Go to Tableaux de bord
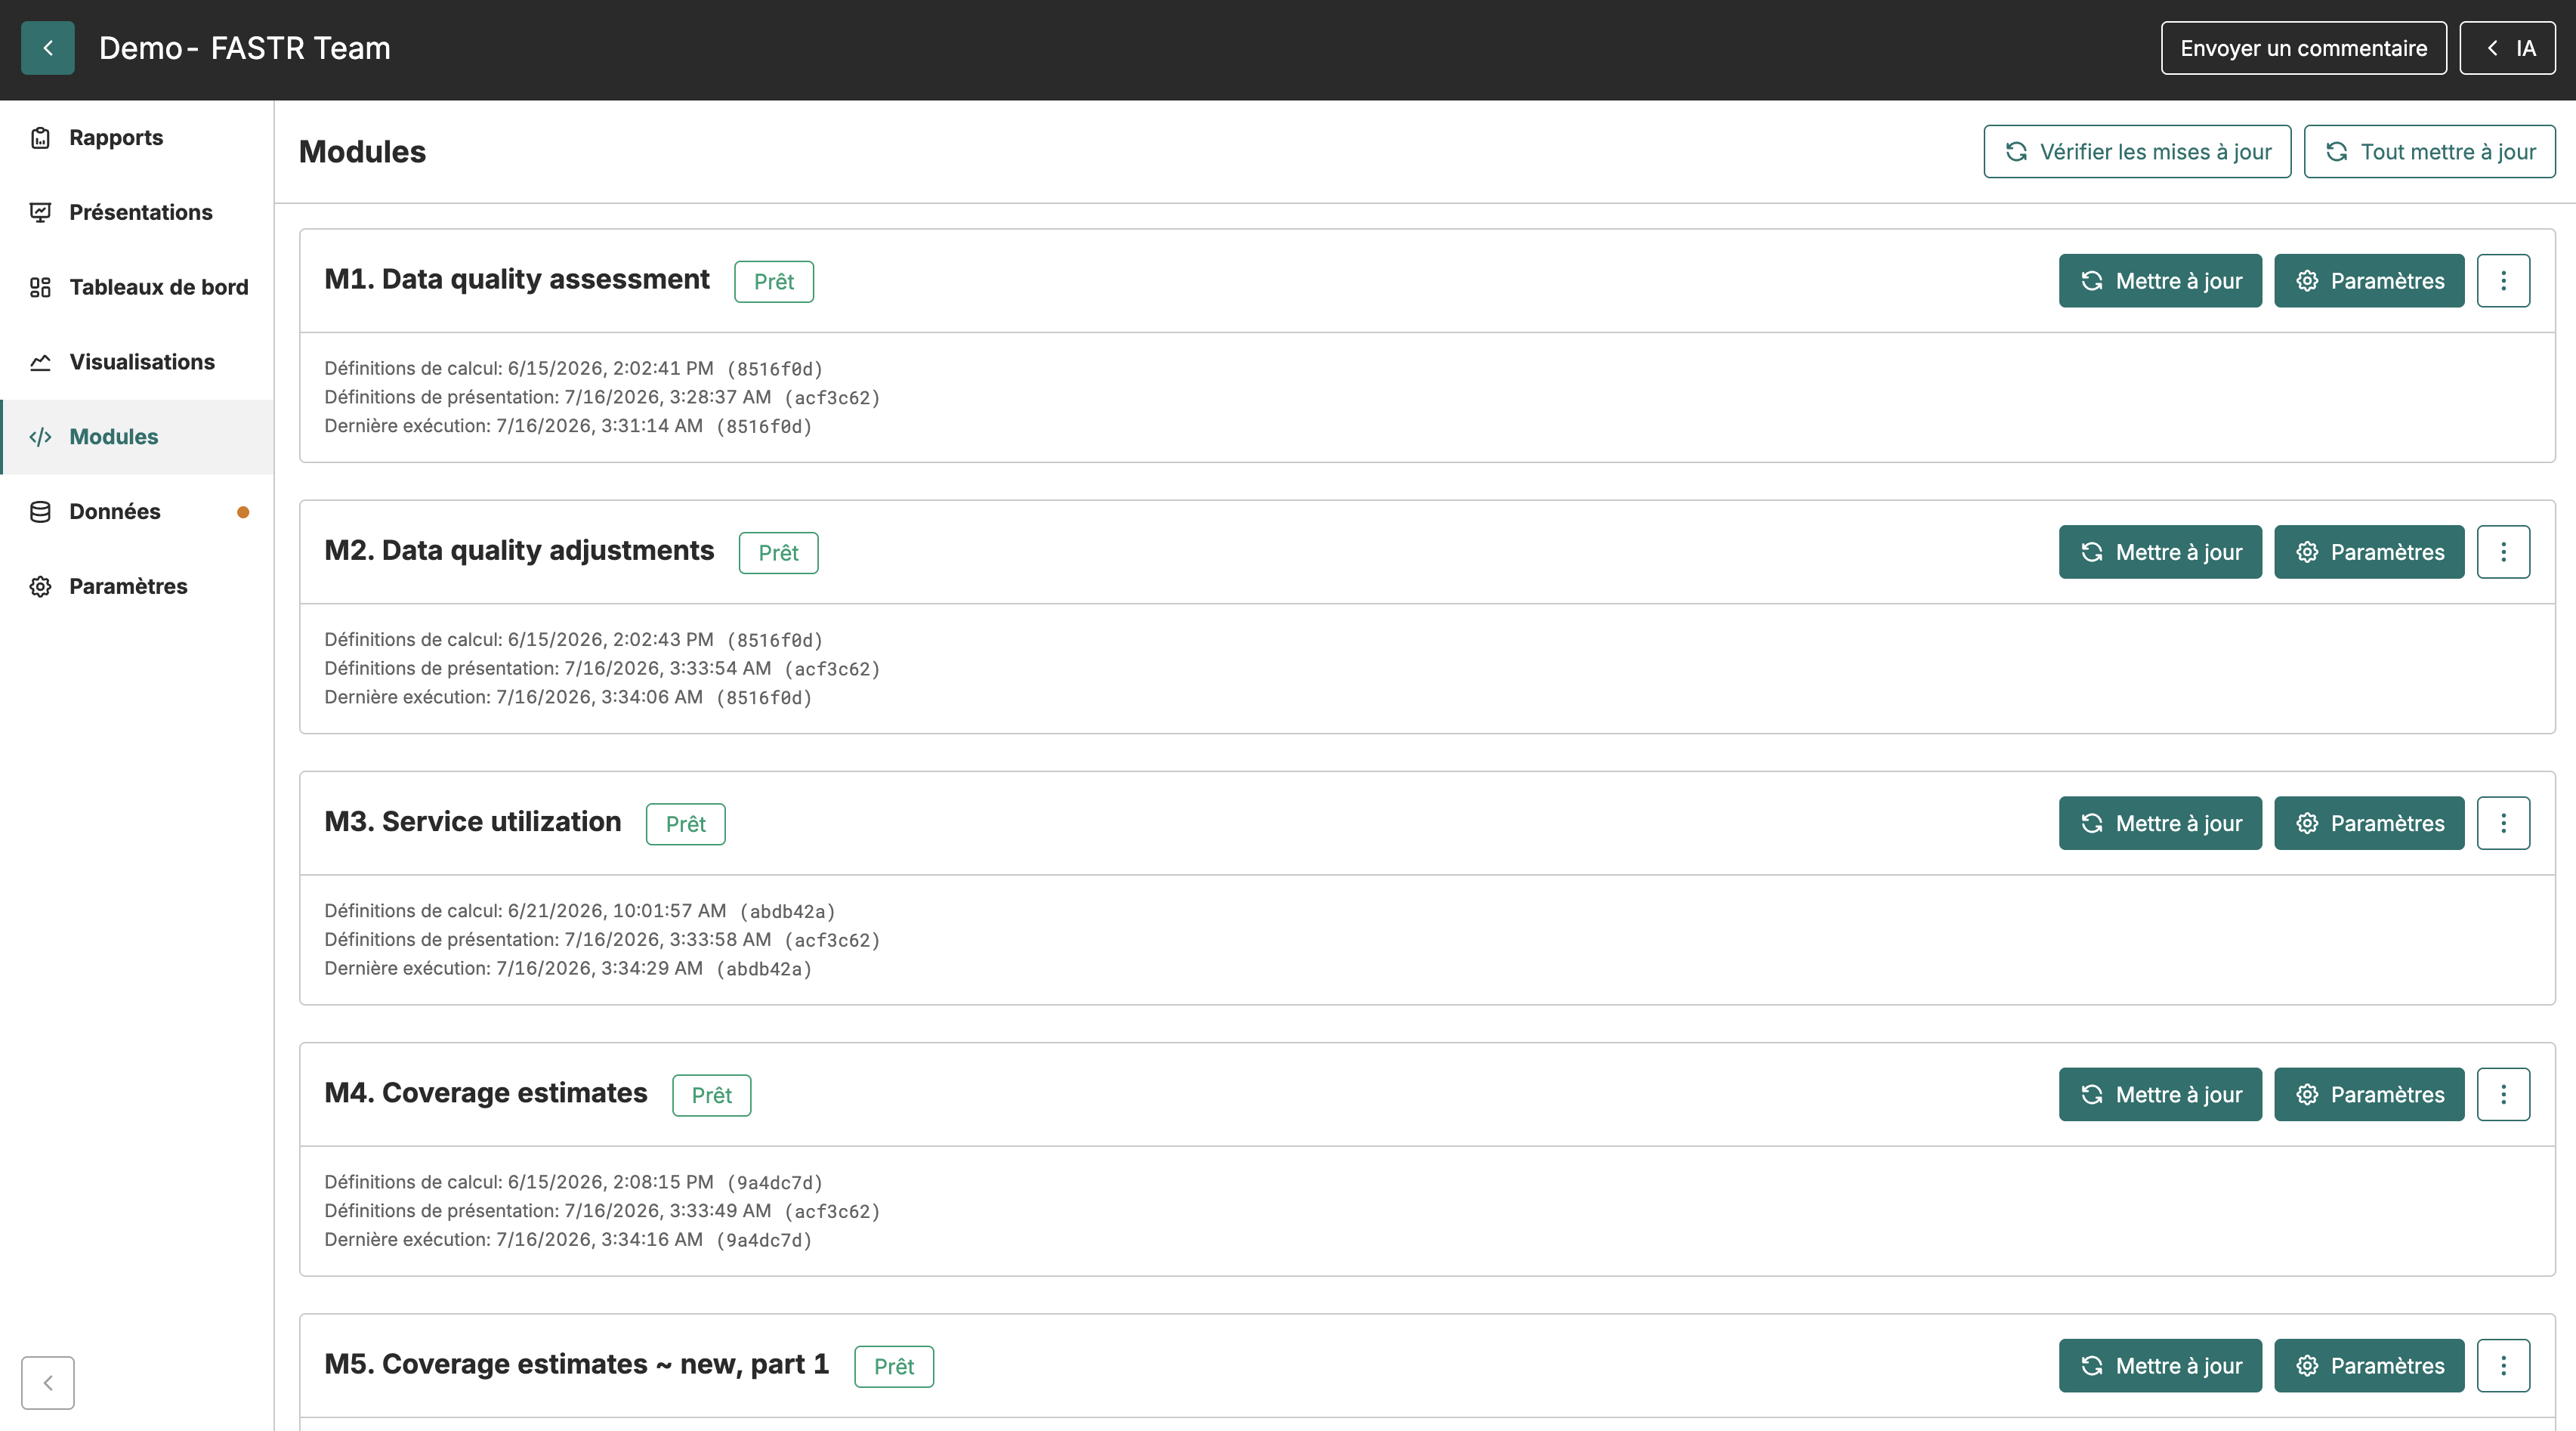 click(137, 287)
